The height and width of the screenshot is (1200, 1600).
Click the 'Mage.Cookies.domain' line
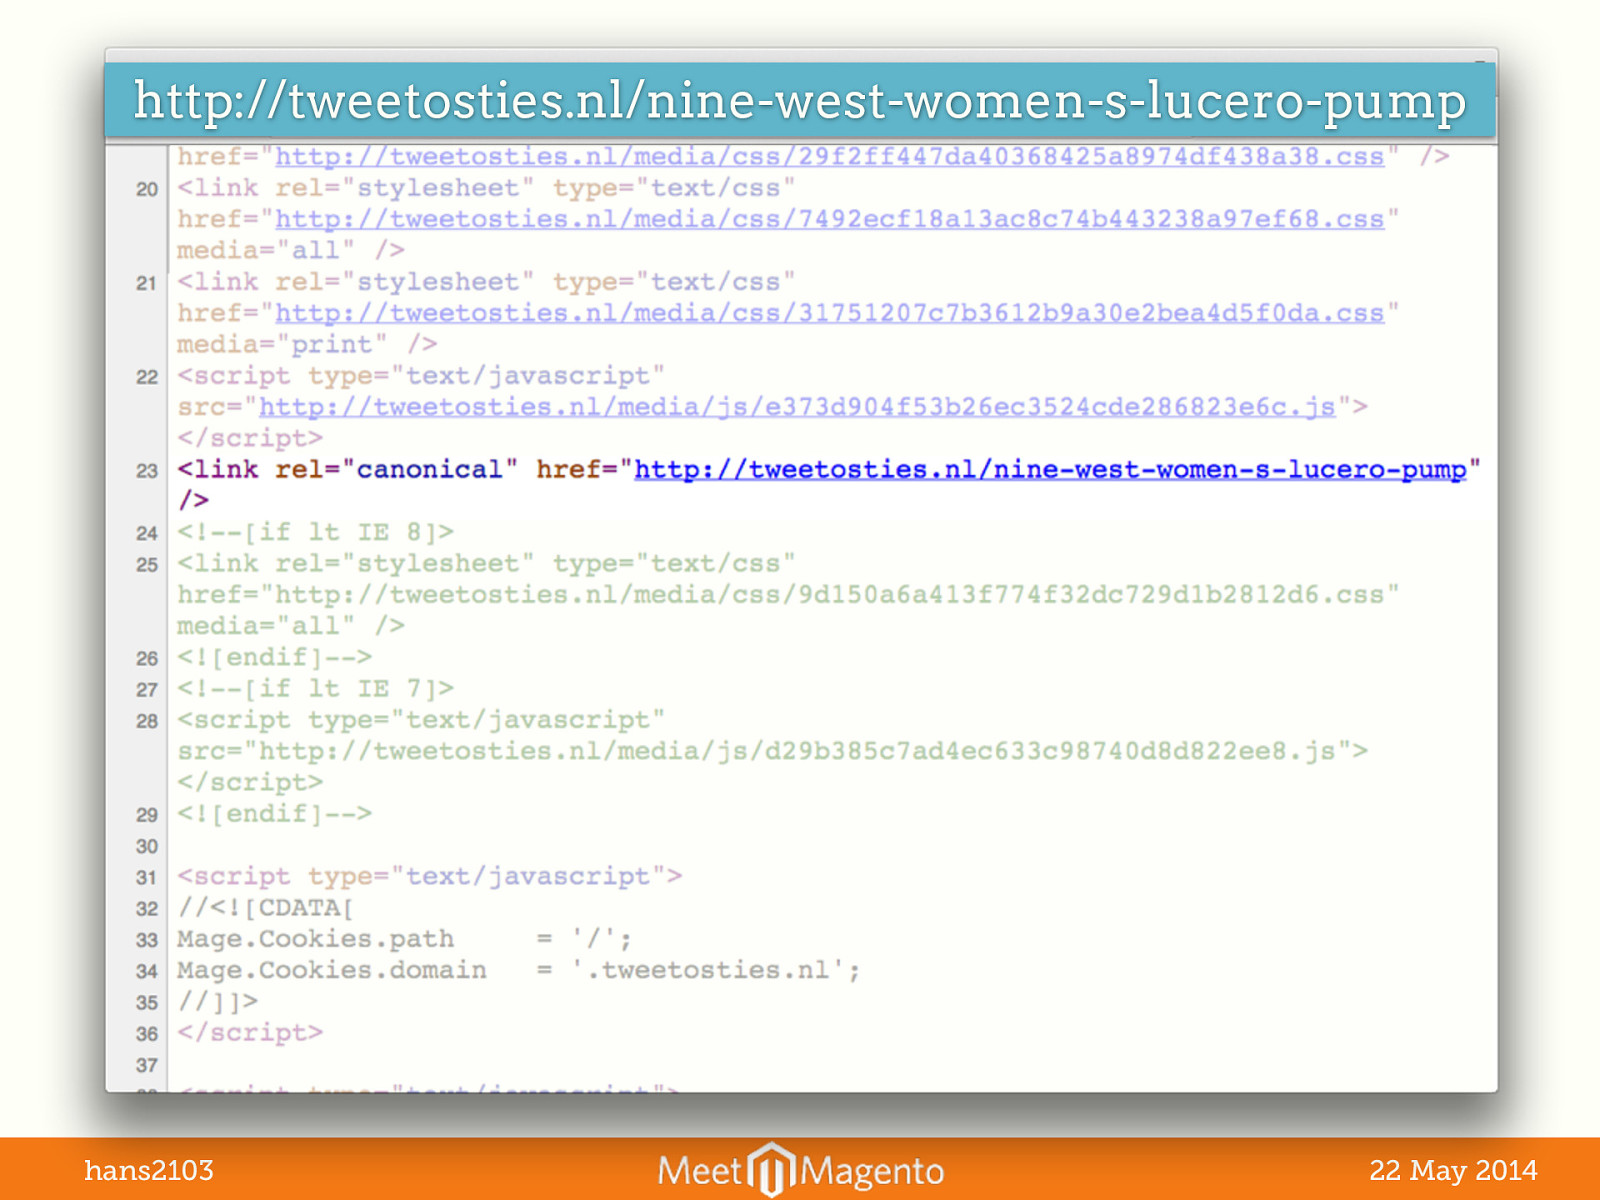coord(518,970)
